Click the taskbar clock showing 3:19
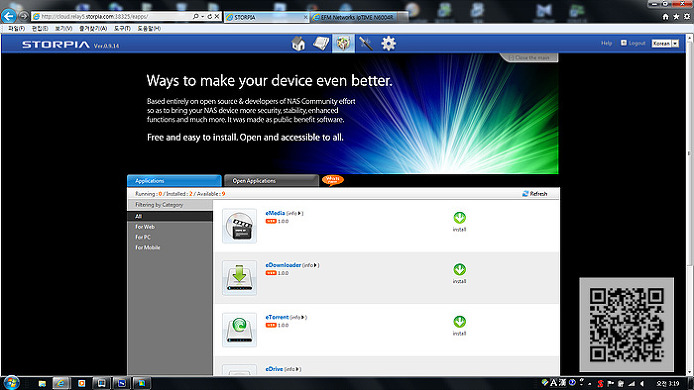 [667, 383]
